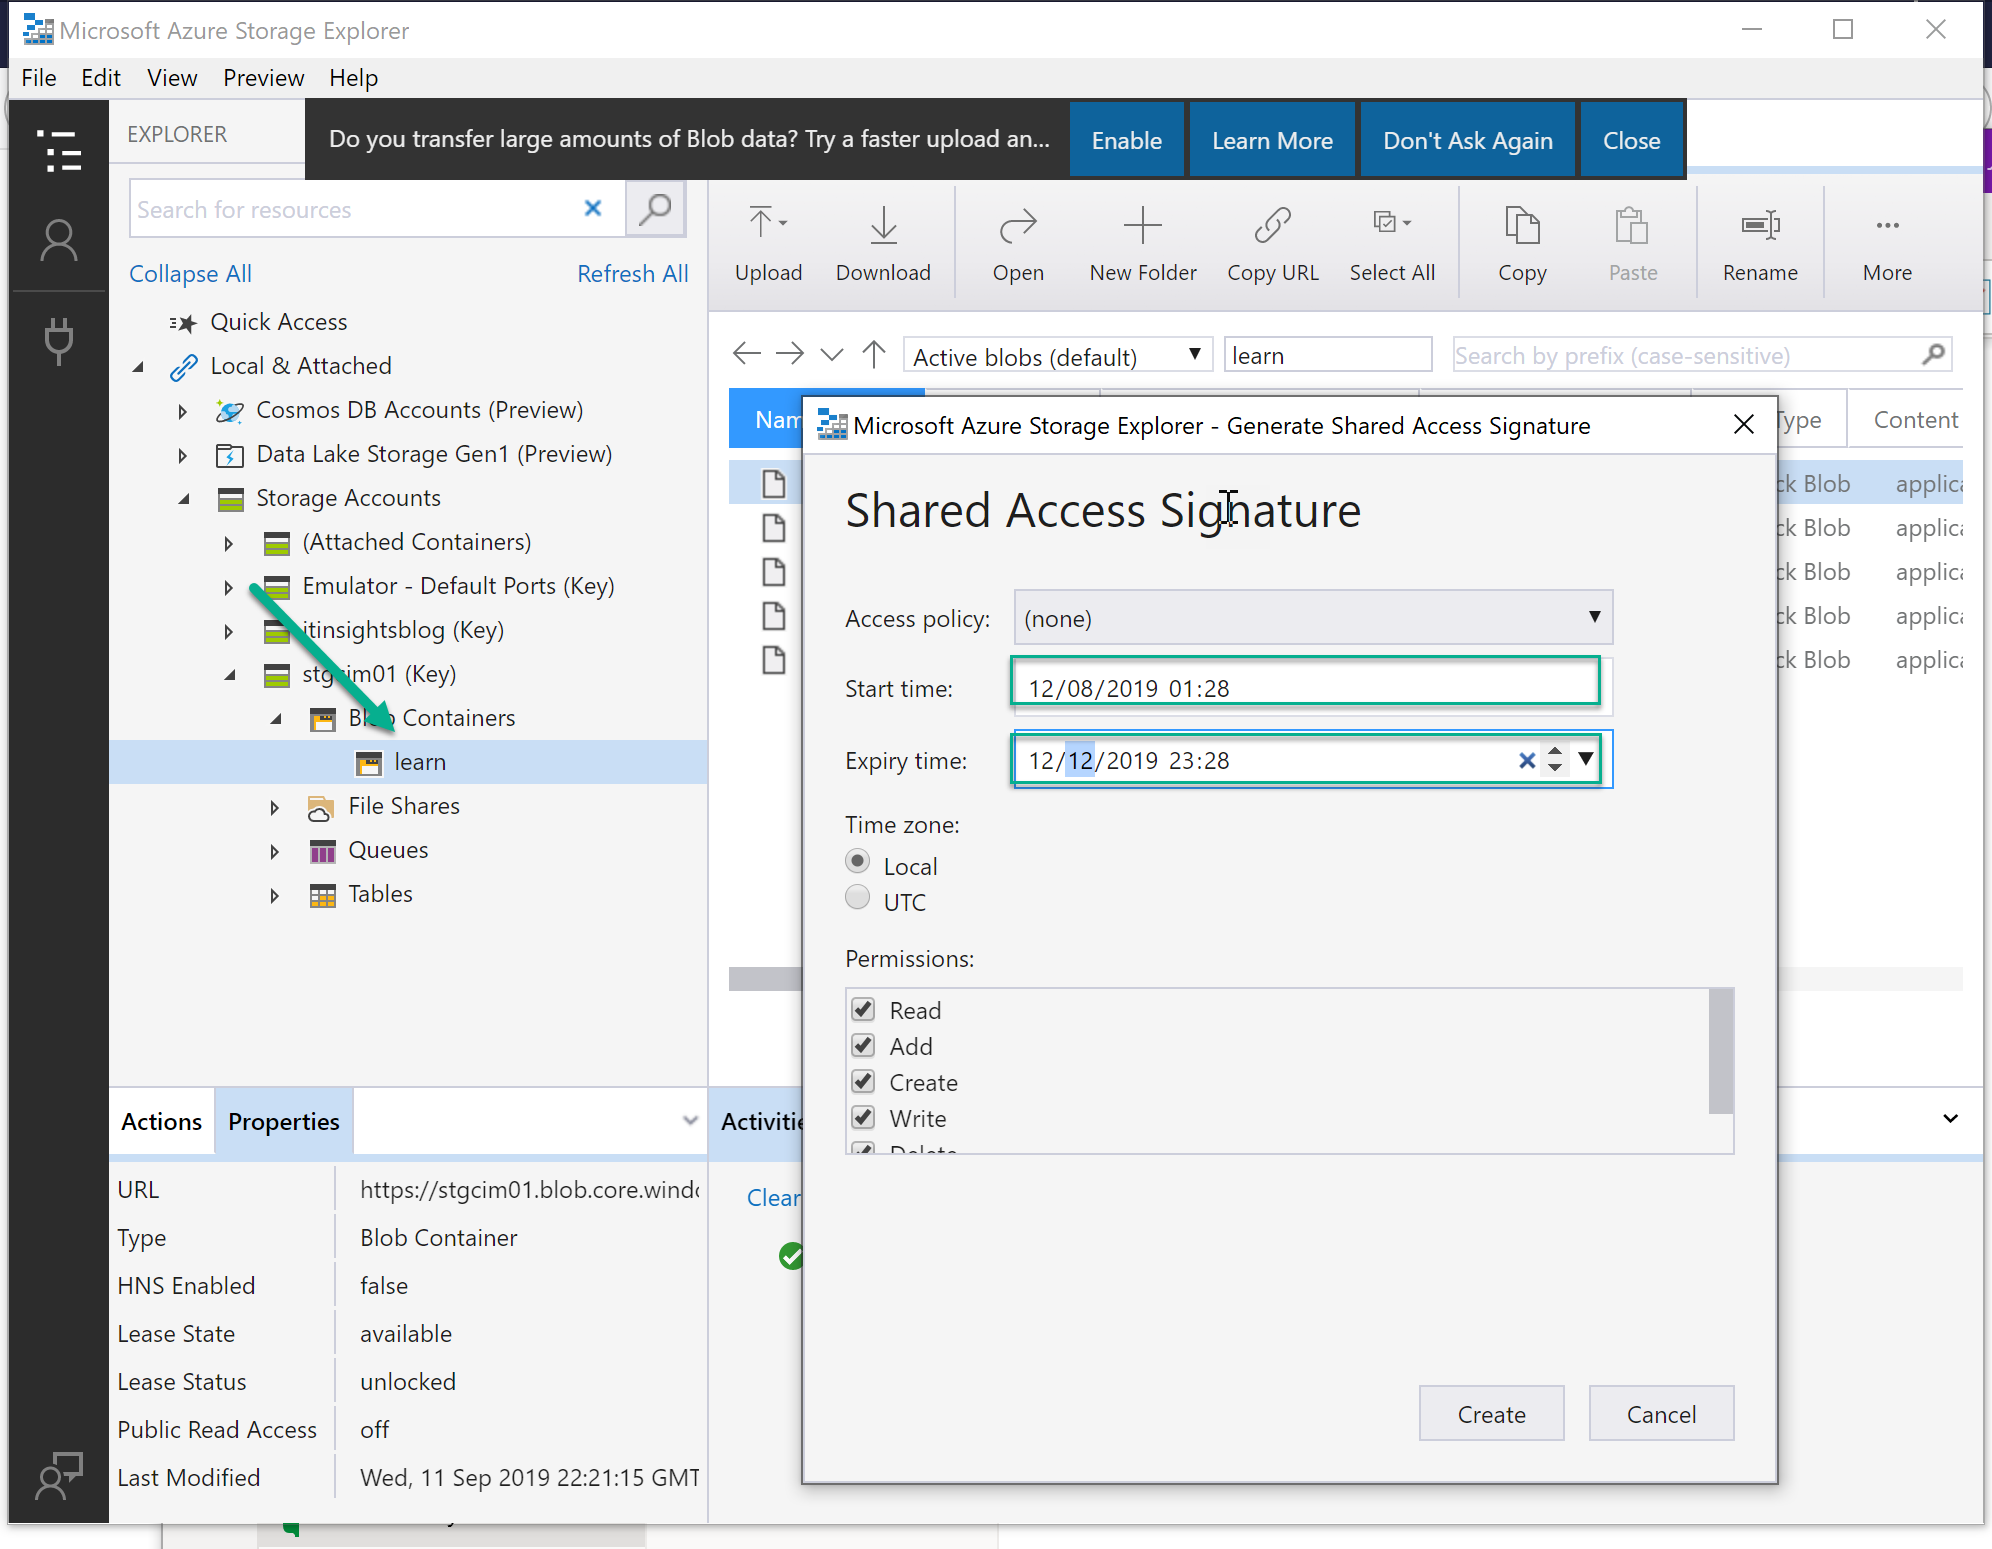Expand Data Lake Storage Gen1 (Preview) node
Image resolution: width=1992 pixels, height=1549 pixels.
pyautogui.click(x=182, y=455)
